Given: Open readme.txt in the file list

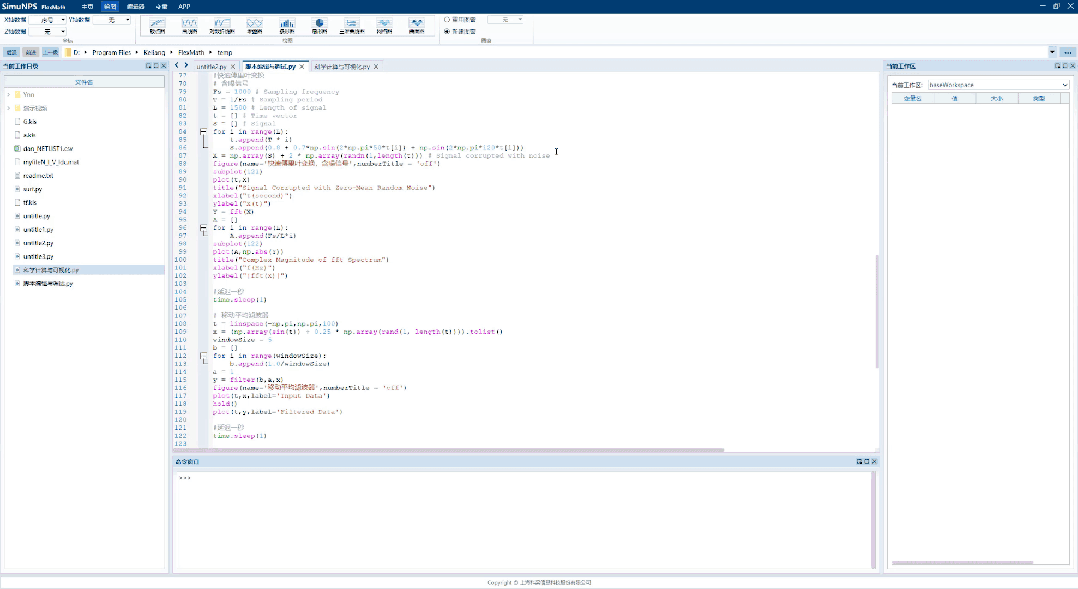Looking at the screenshot, I should [38, 174].
